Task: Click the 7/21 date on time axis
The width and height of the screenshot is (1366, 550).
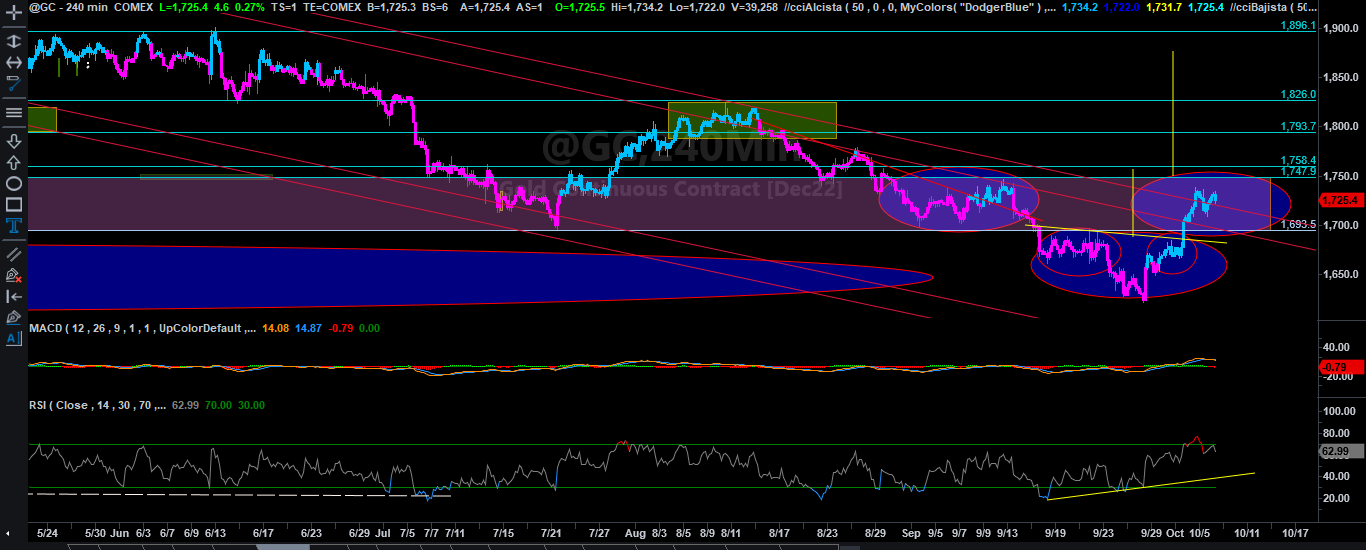Action: (552, 532)
